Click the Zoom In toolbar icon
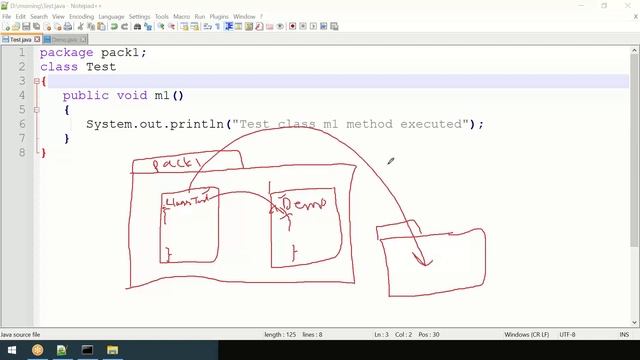 click(161, 27)
